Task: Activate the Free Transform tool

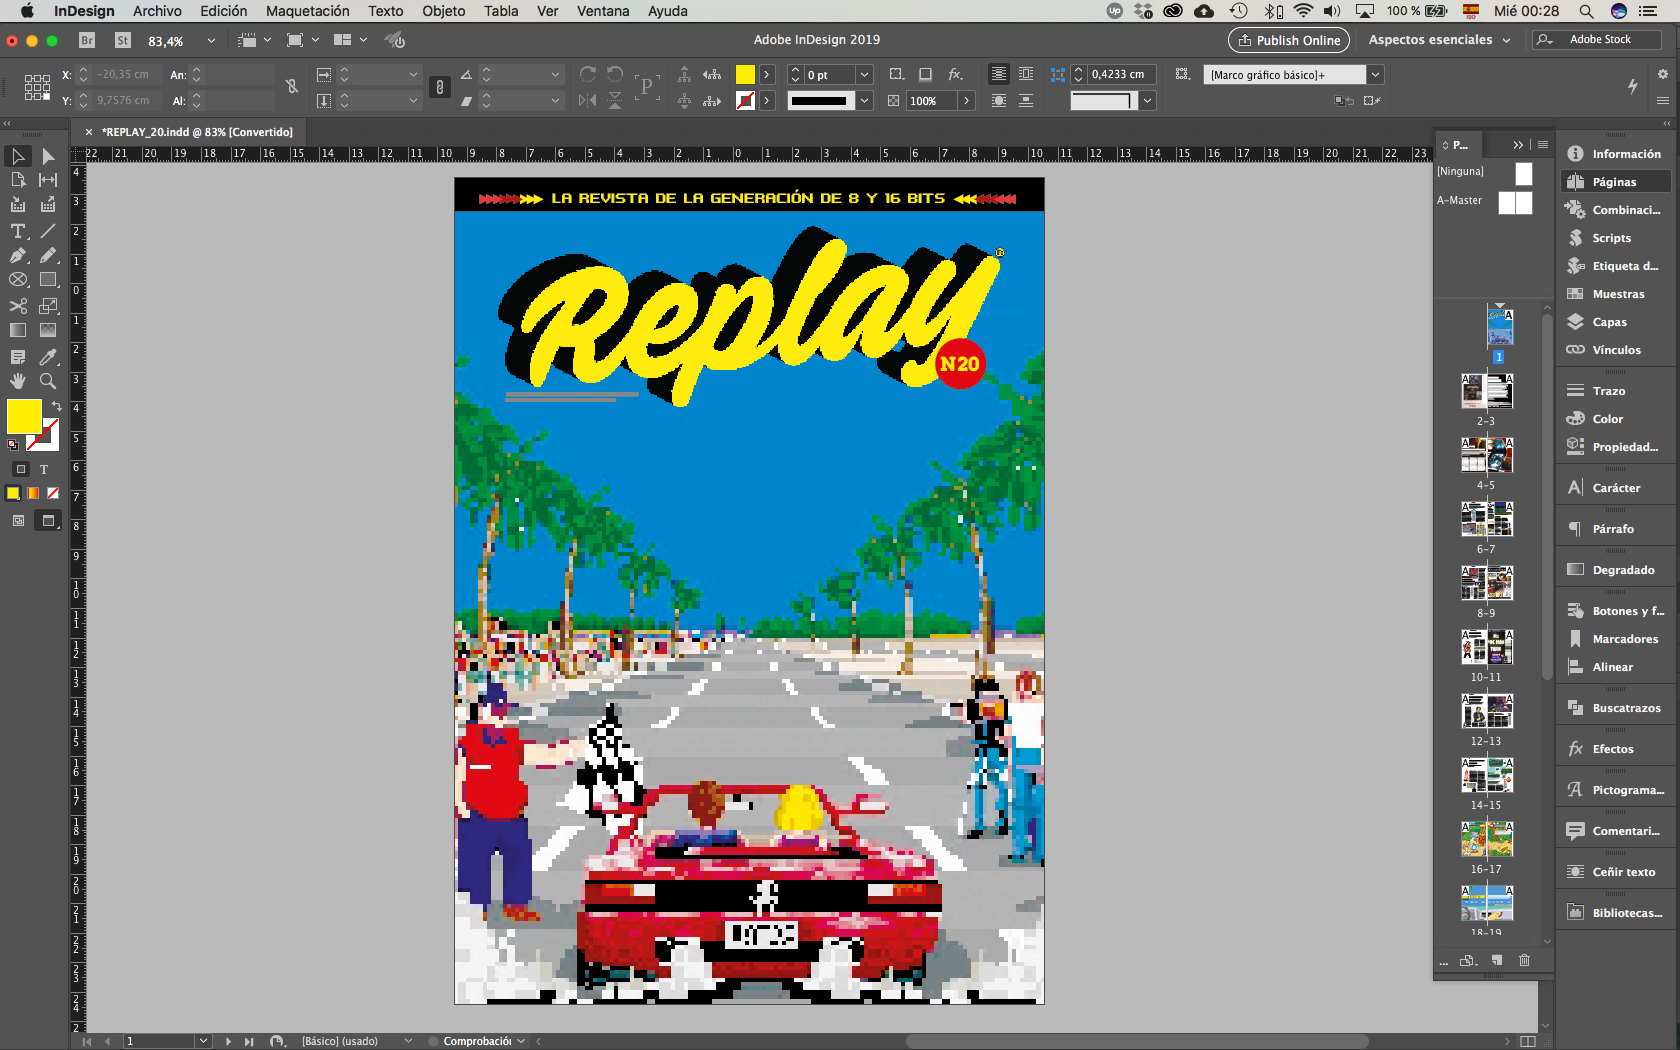Action: click(48, 306)
